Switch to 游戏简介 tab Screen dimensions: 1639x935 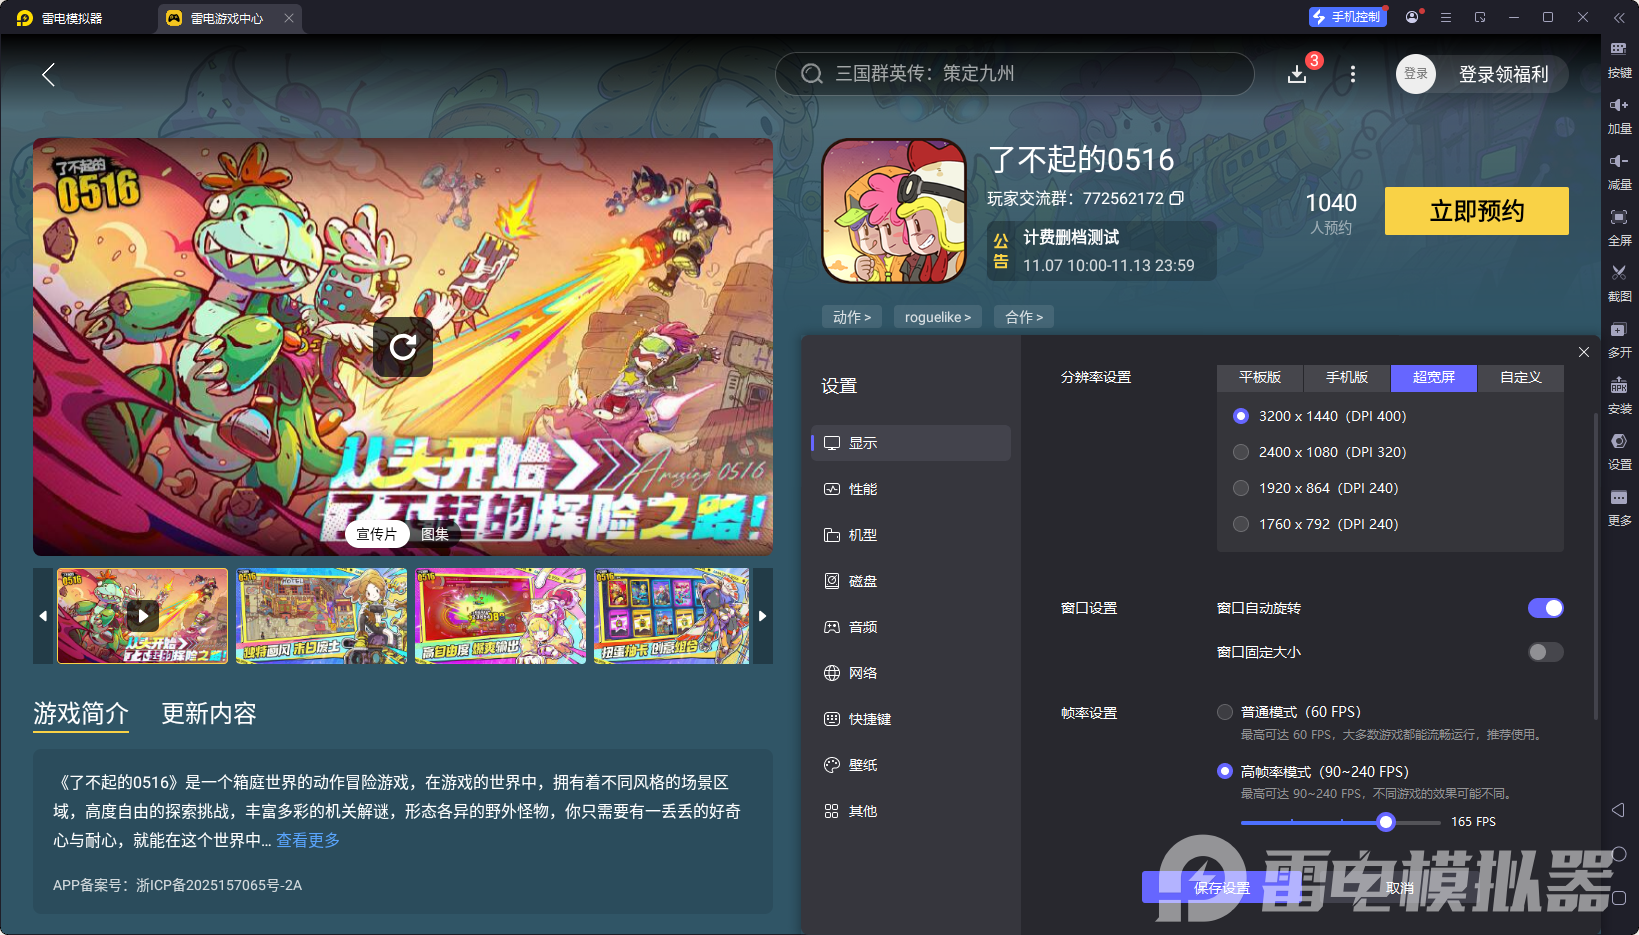[81, 713]
